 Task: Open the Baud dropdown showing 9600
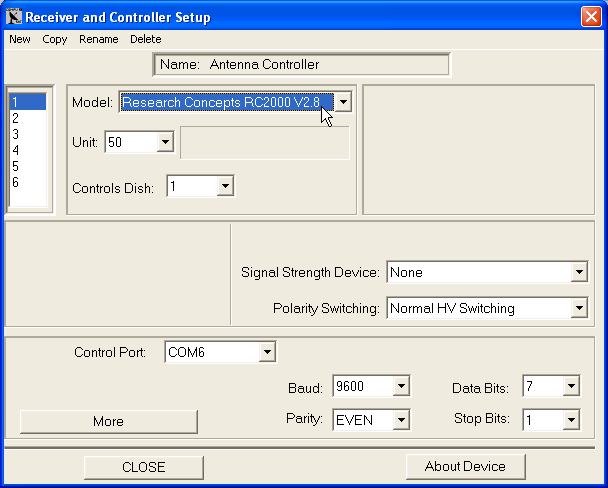pyautogui.click(x=371, y=386)
